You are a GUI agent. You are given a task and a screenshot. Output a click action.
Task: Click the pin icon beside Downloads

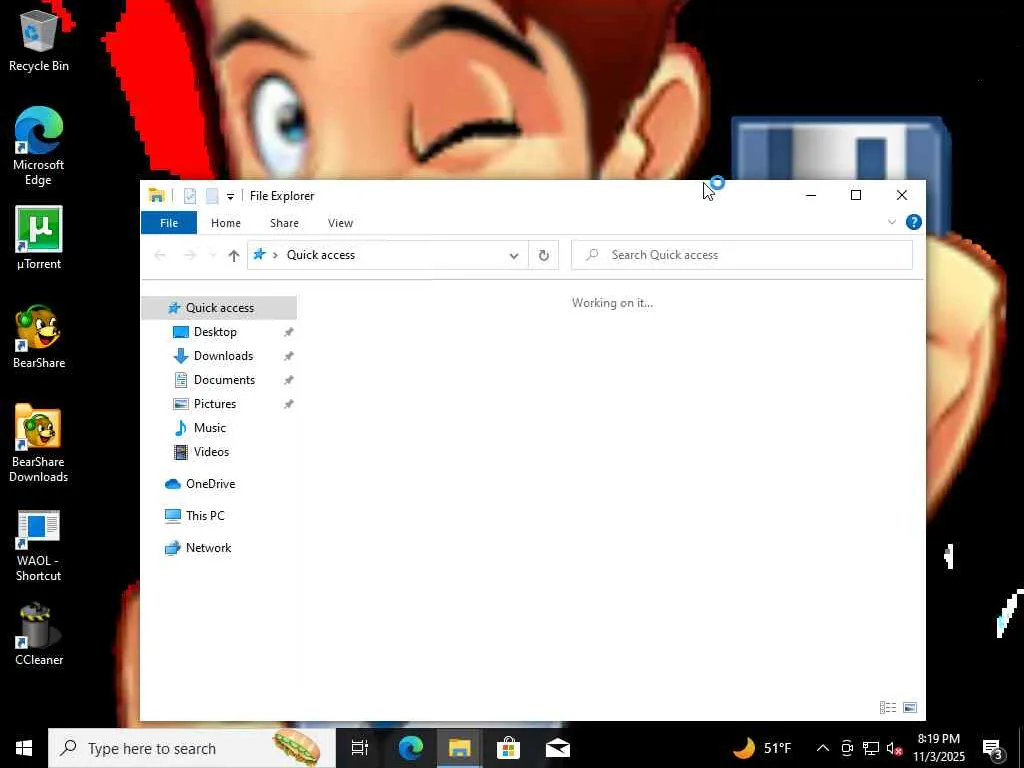(289, 356)
